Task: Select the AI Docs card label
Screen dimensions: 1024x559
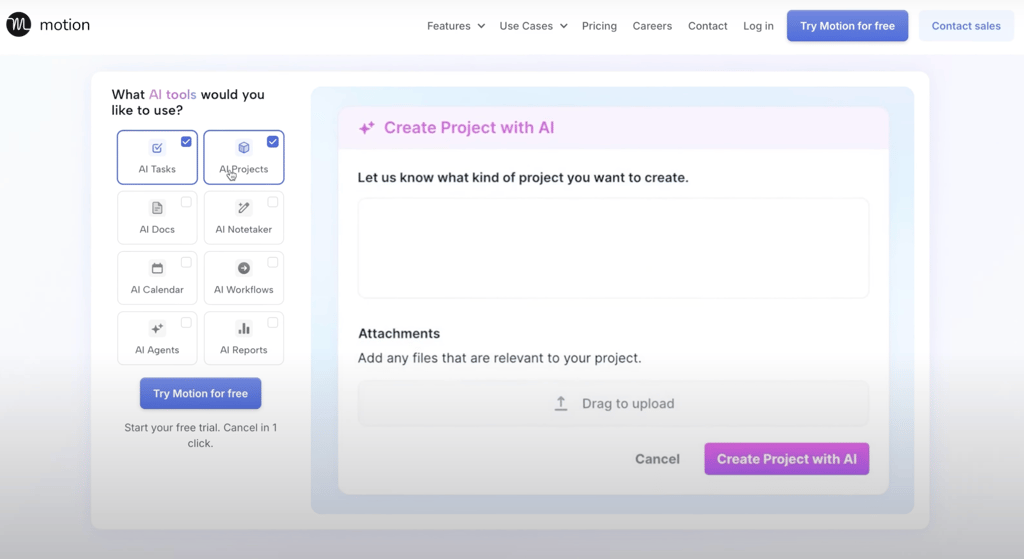Action: click(x=157, y=229)
